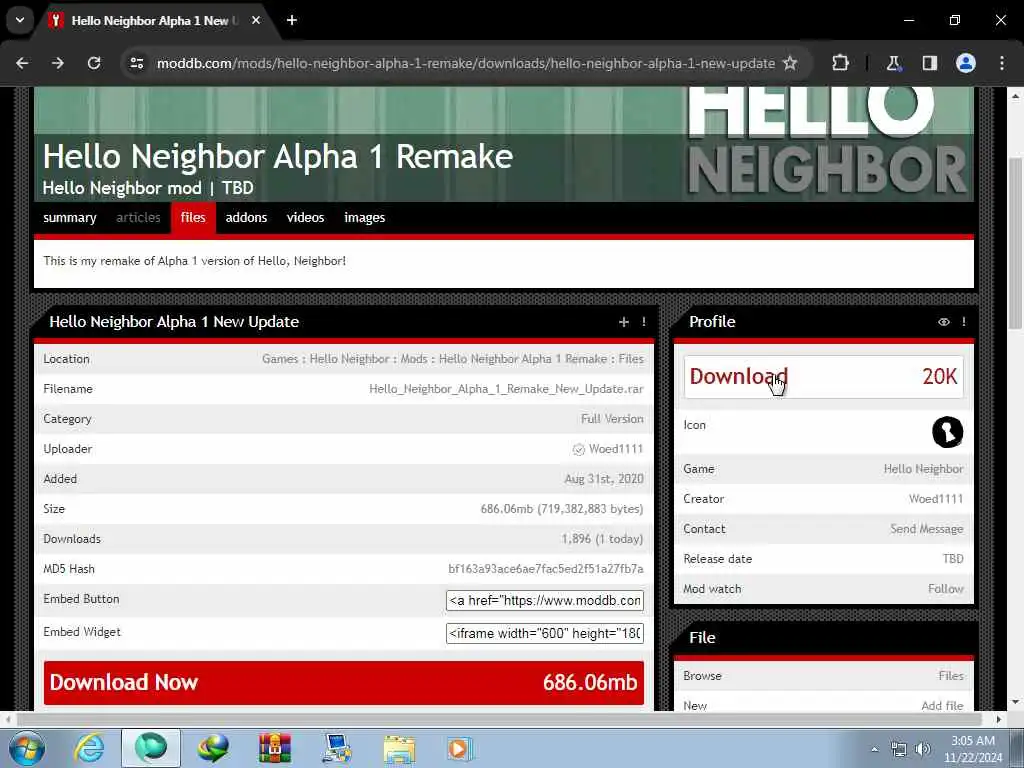Click the Mods breadcrumb link
The width and height of the screenshot is (1024, 768).
tap(413, 359)
